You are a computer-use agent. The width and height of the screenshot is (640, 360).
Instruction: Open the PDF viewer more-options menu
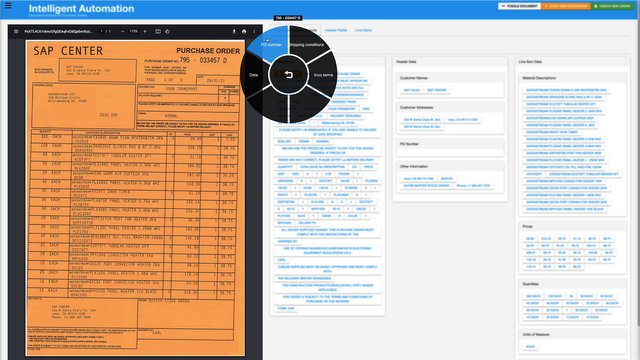(254, 31)
